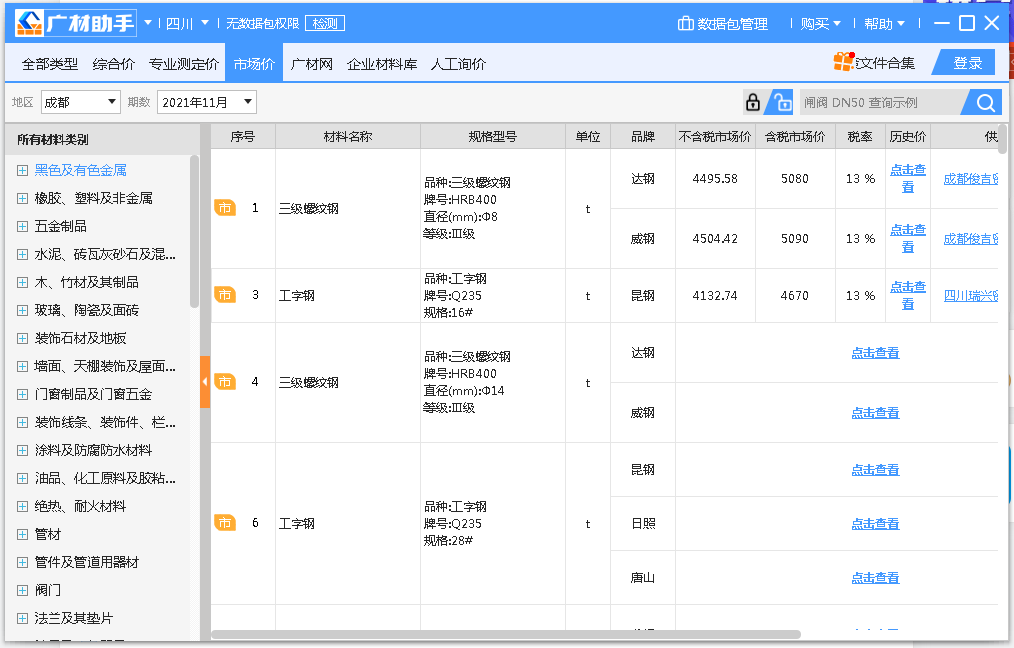Screen dimensions: 1014x648
Task: Expand 木、竹材及其制品 tree node
Action: (x=23, y=283)
